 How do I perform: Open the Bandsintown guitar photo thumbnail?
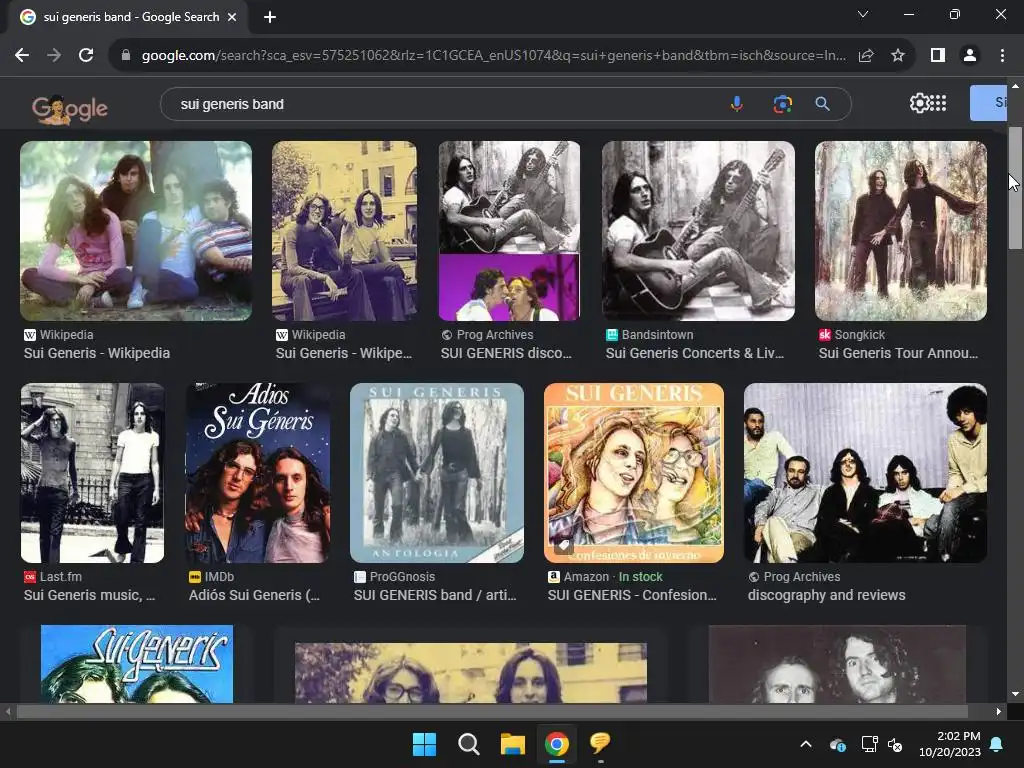(698, 231)
